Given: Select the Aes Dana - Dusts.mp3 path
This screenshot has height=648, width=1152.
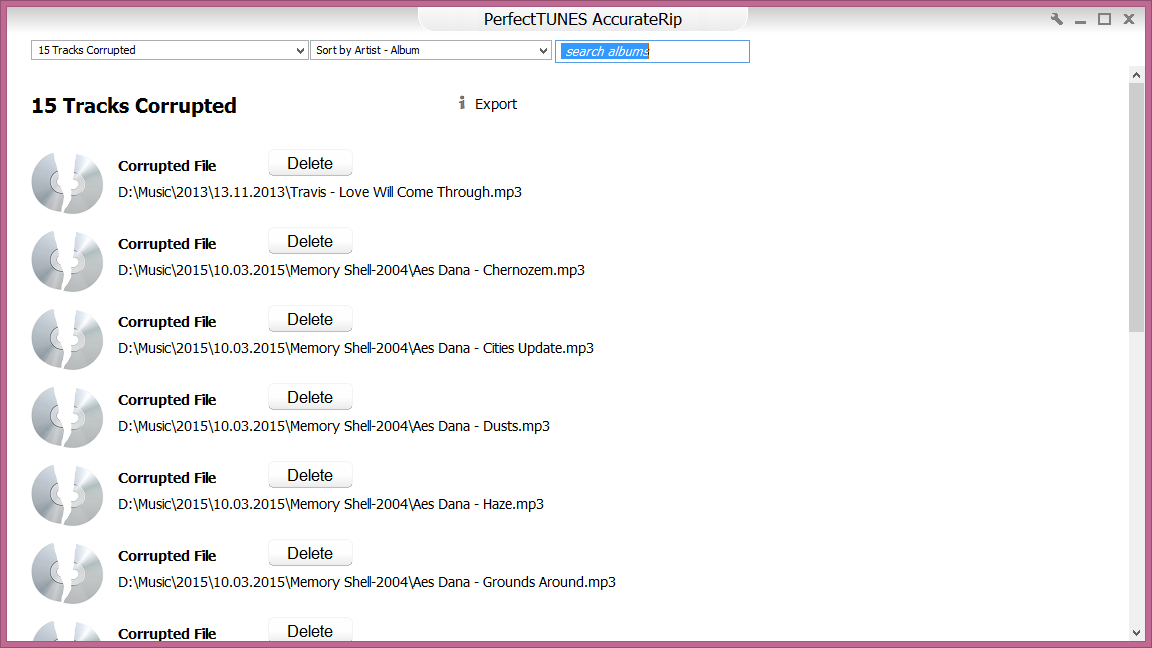Looking at the screenshot, I should (334, 426).
